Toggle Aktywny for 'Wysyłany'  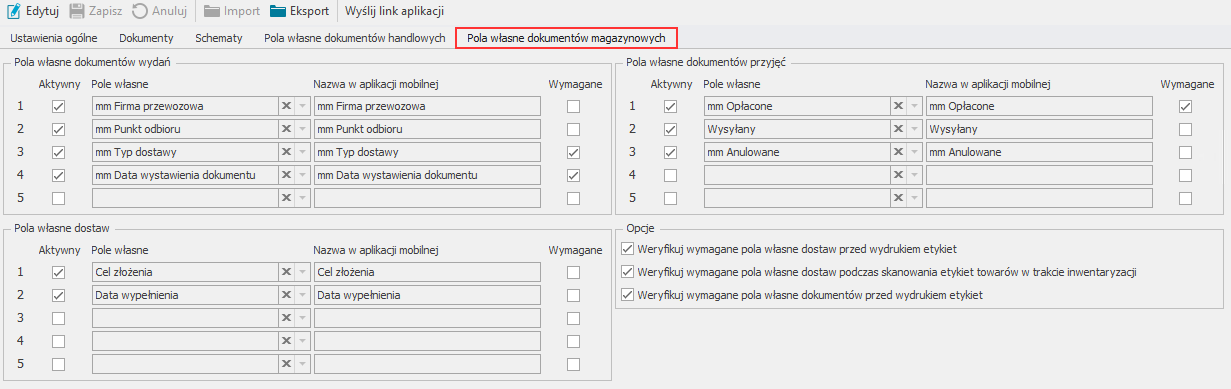click(671, 129)
